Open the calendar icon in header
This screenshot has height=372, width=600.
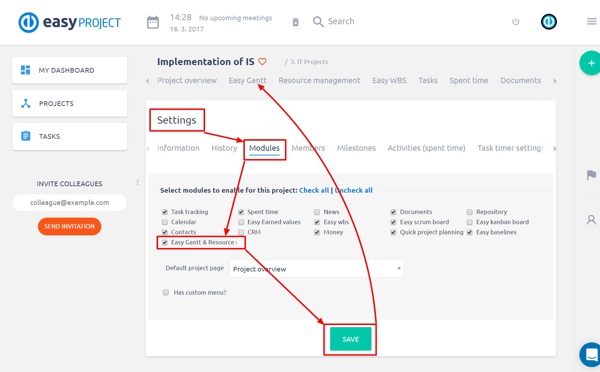[153, 22]
